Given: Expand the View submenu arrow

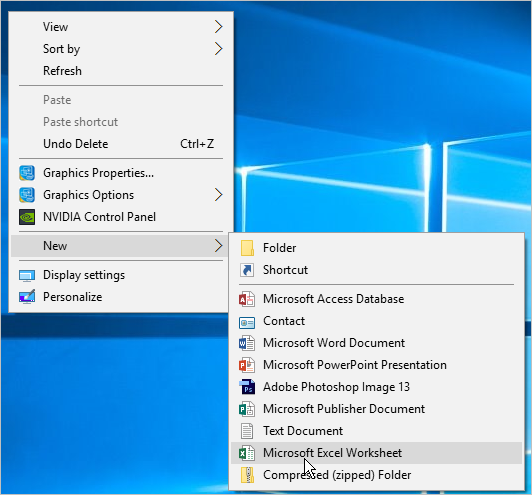Looking at the screenshot, I should click(218, 27).
